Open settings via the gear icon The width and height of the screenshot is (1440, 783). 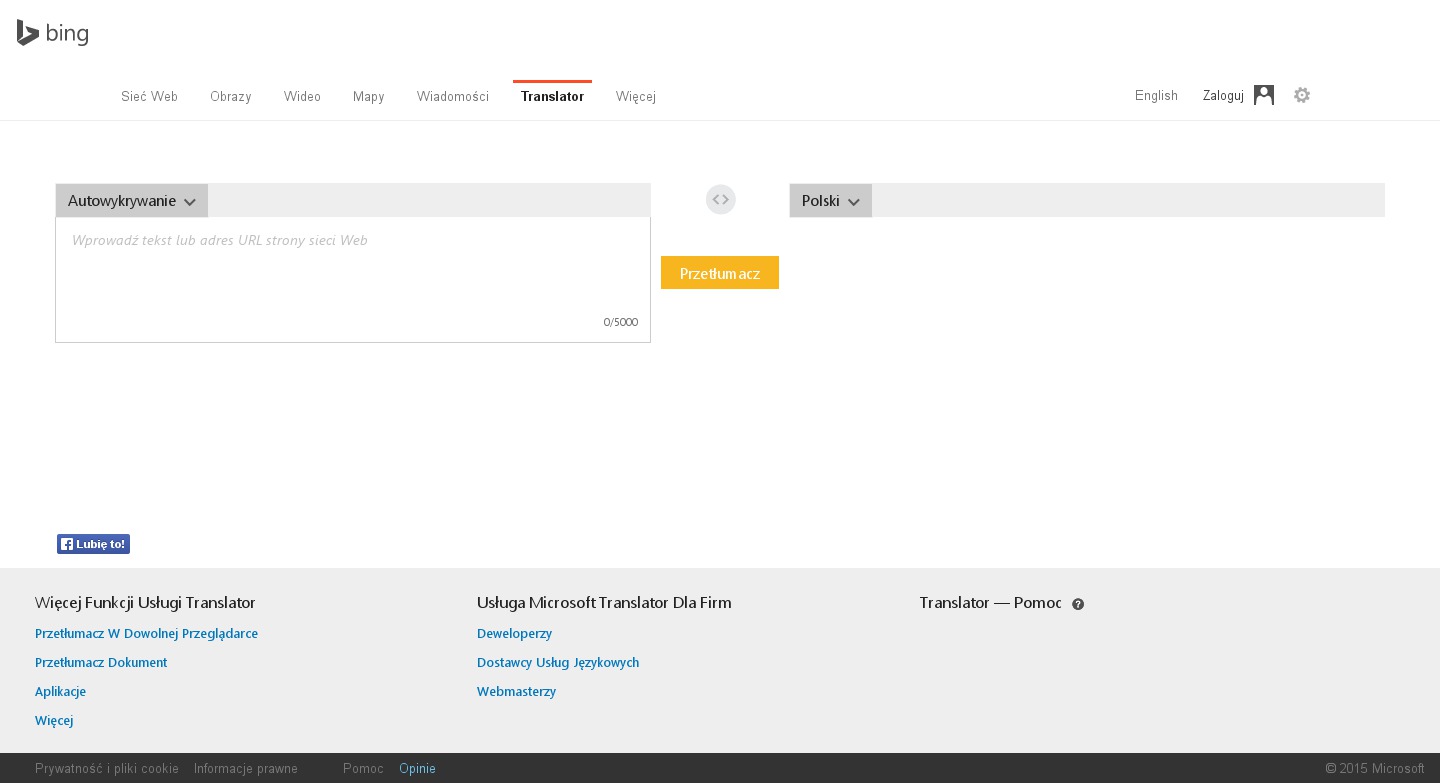click(1301, 95)
